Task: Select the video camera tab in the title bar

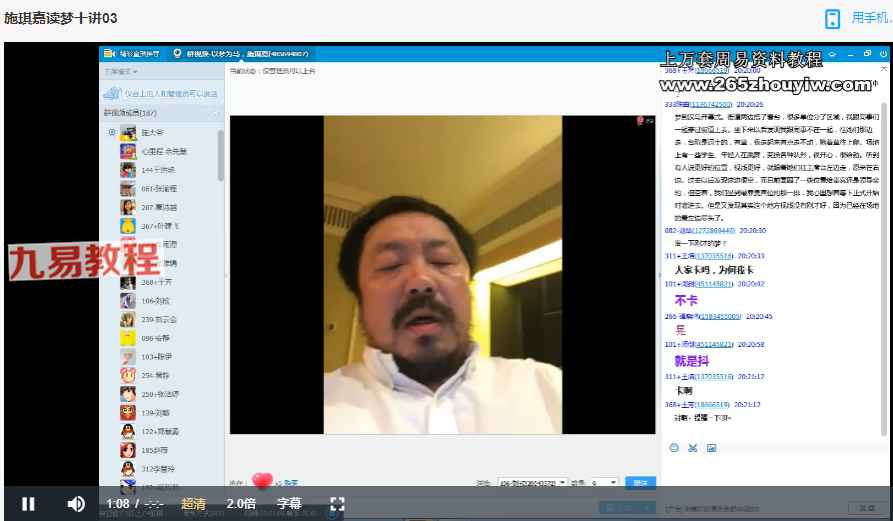Action: [x=132, y=54]
